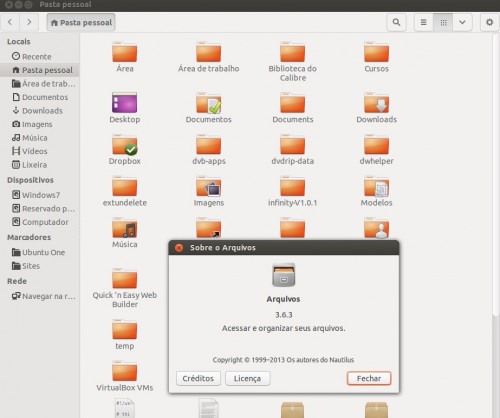The width and height of the screenshot is (500, 418).
Task: Select Pasta pessoal in the sidebar
Action: (x=40, y=70)
